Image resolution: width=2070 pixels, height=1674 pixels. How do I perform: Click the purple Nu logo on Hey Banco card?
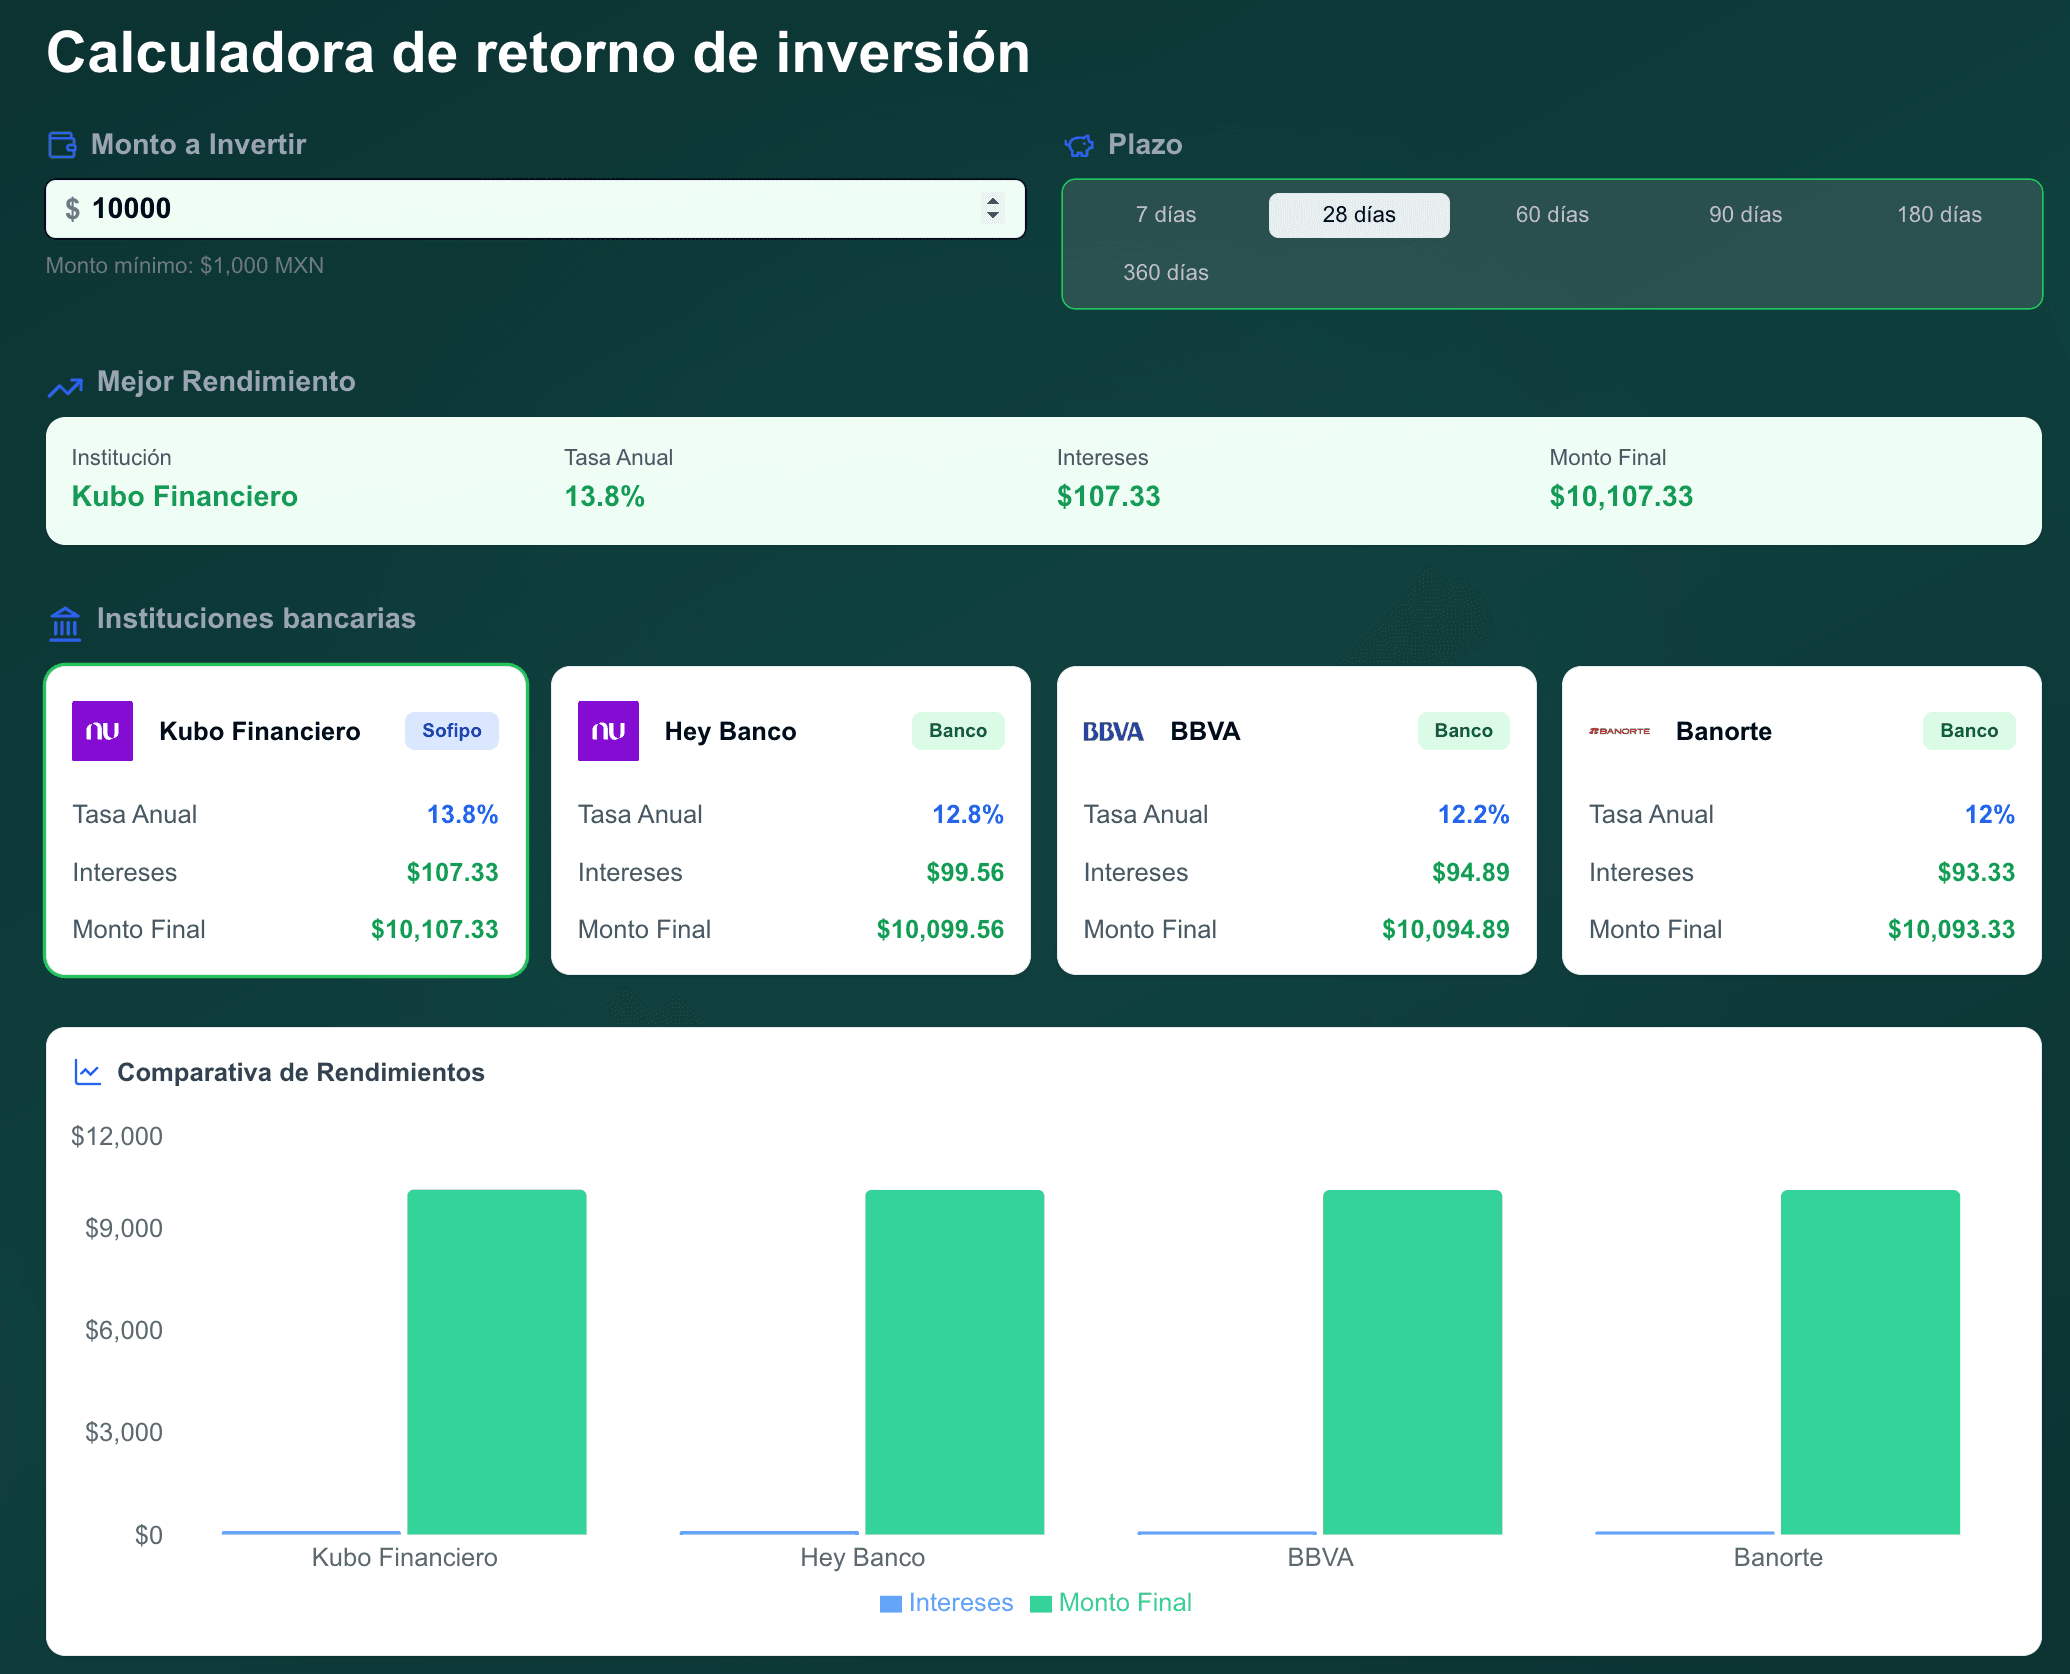(608, 731)
